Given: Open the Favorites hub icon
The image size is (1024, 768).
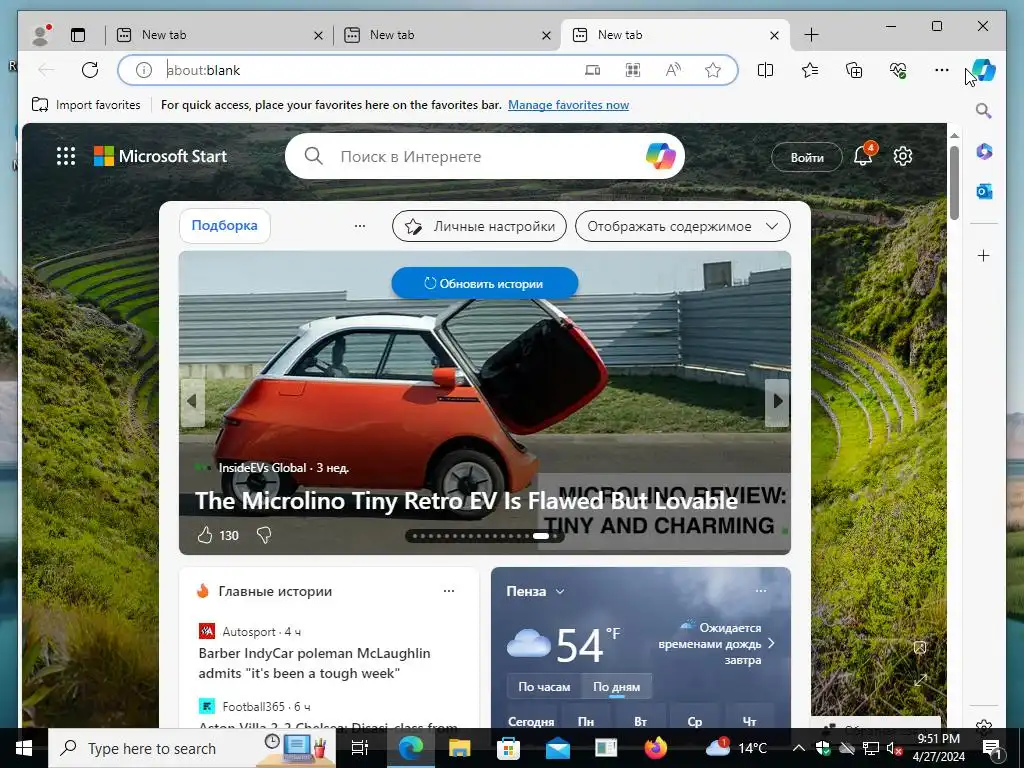Looking at the screenshot, I should click(810, 70).
